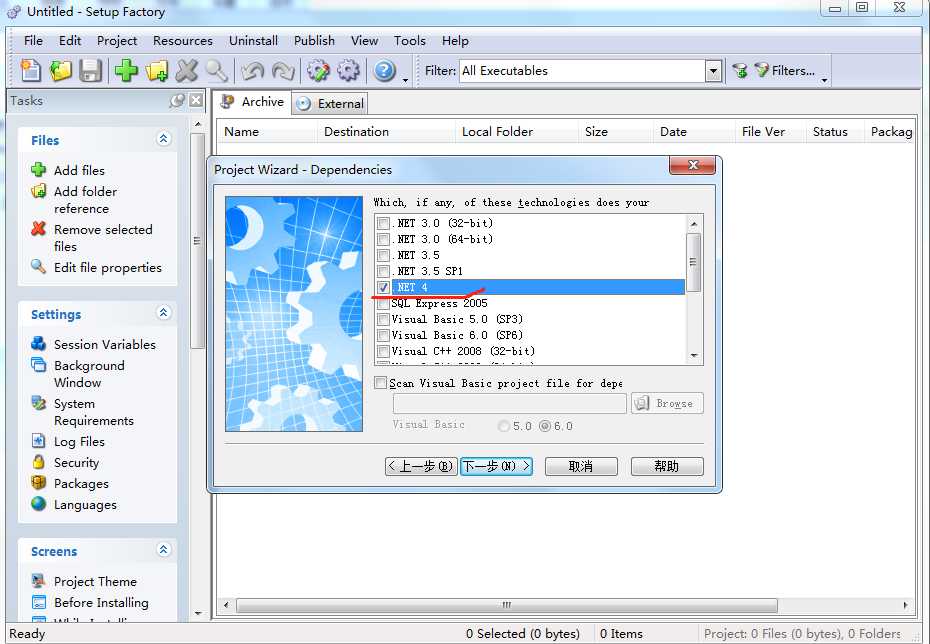Click the blue Help question mark icon
The image size is (930, 644).
(384, 71)
